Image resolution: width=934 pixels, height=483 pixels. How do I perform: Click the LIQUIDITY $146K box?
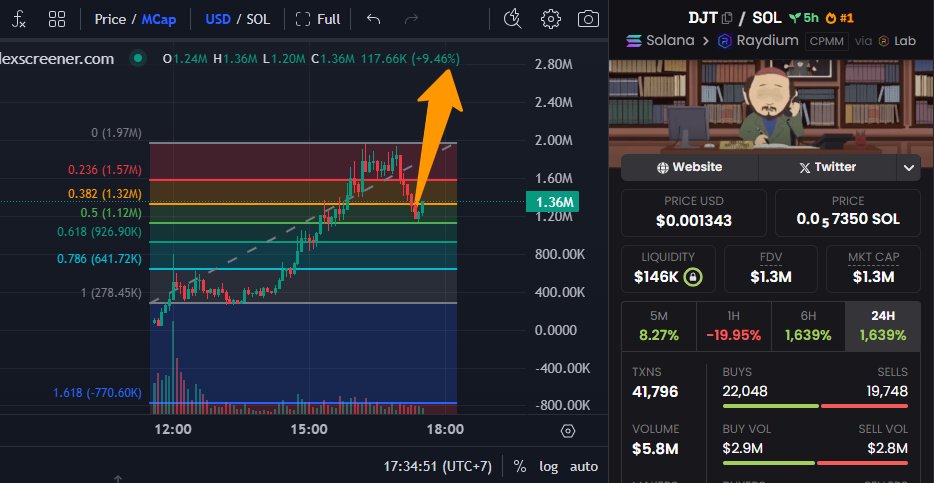pos(668,269)
